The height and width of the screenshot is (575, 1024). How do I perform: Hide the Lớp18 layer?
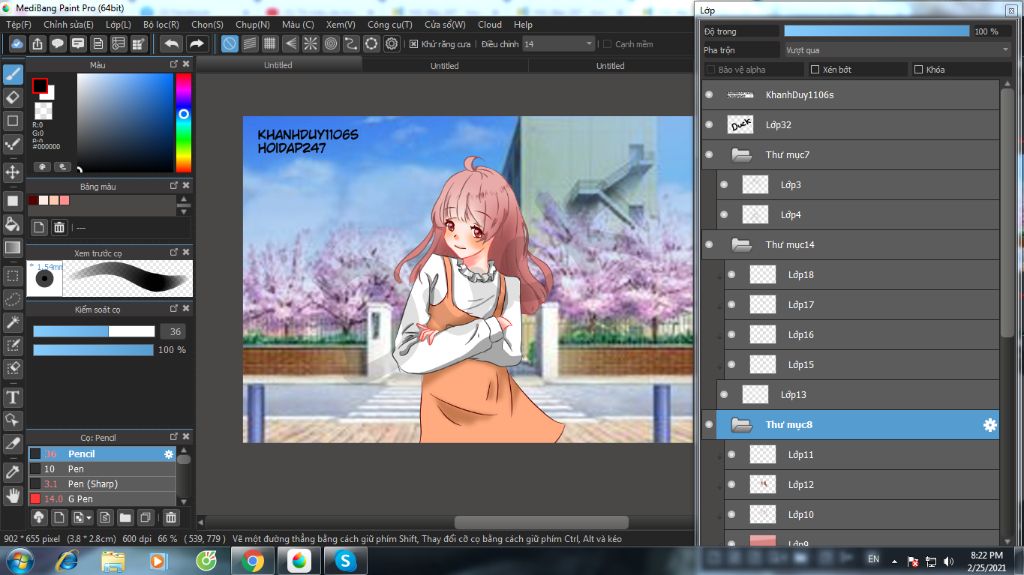click(x=731, y=274)
